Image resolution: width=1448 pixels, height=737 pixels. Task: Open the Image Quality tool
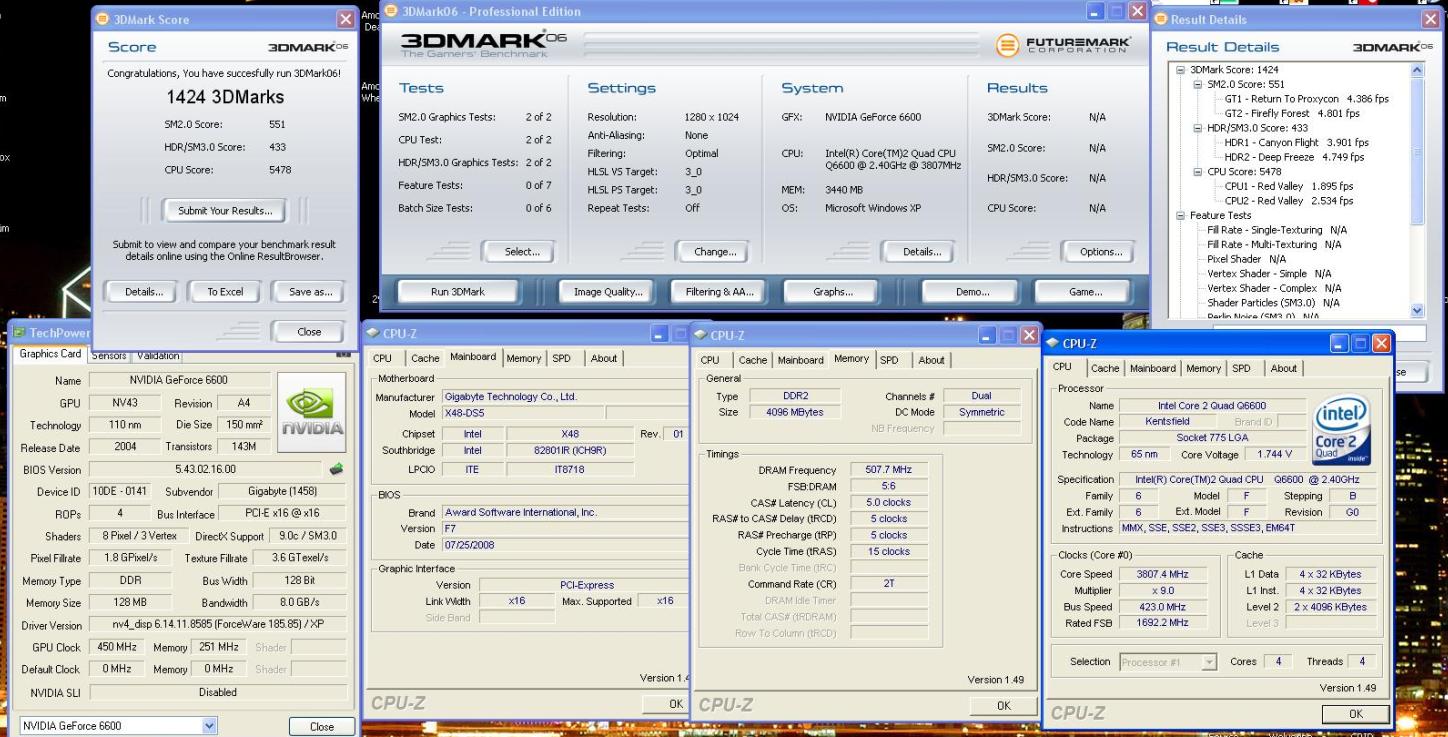(x=608, y=292)
